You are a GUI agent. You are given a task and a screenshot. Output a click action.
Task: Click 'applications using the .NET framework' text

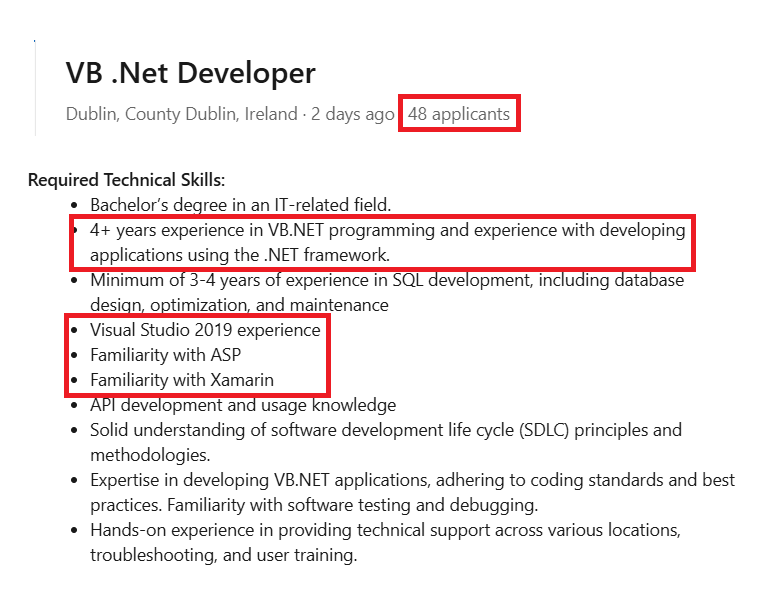click(240, 255)
